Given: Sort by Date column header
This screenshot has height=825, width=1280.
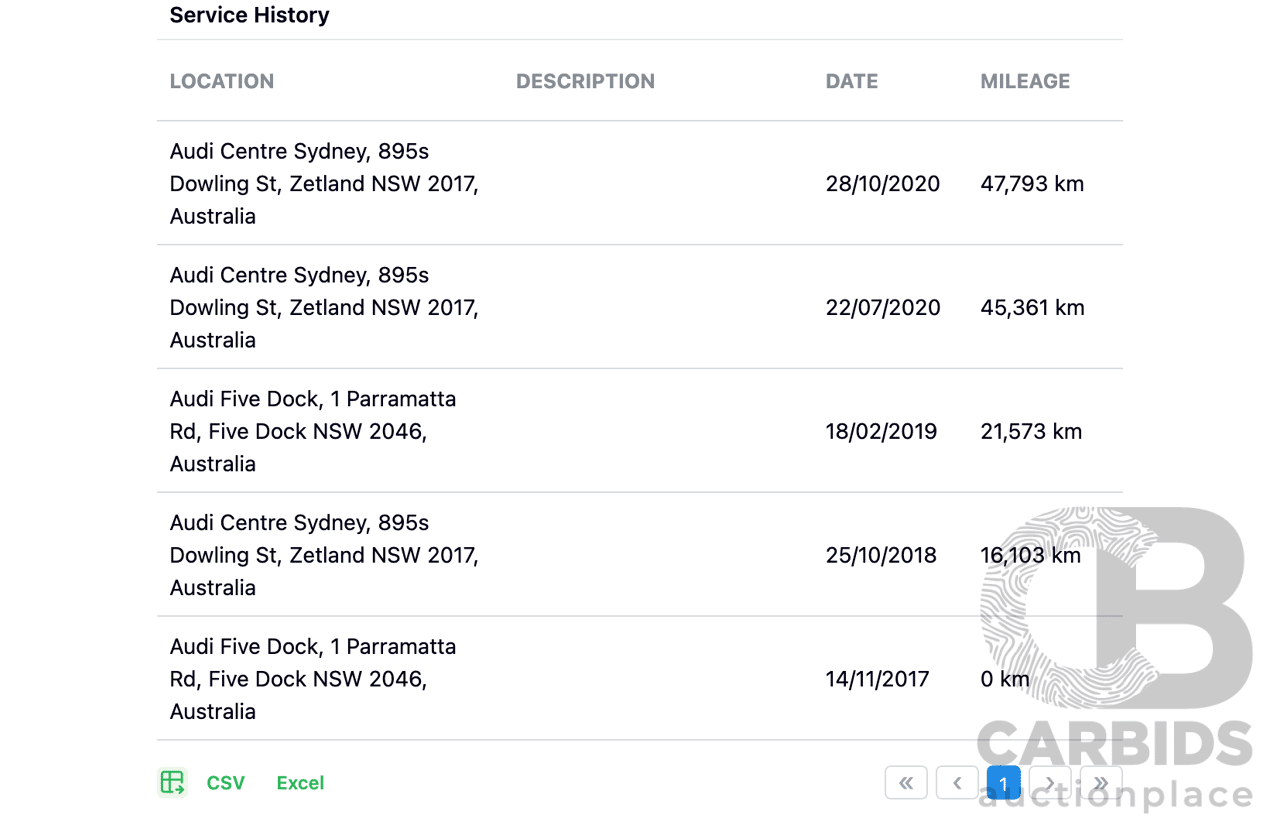Looking at the screenshot, I should coord(852,81).
